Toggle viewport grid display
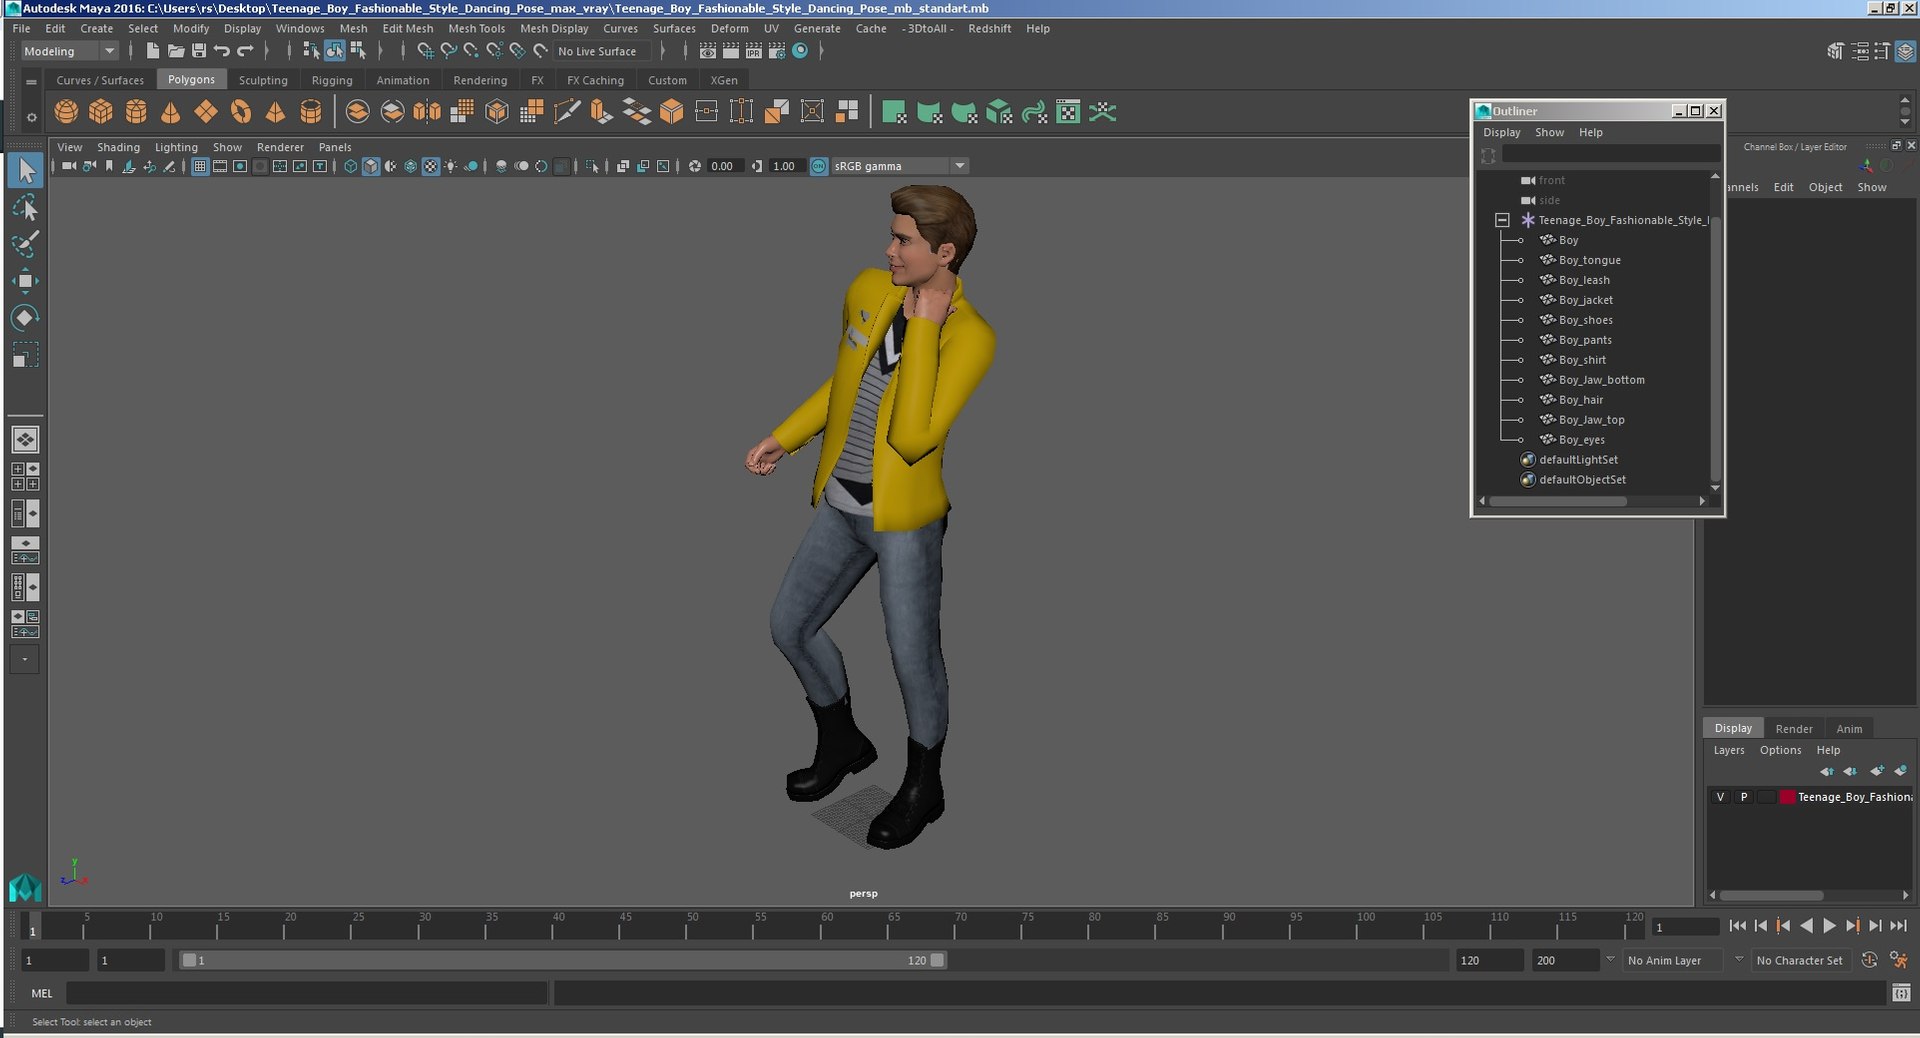The image size is (1920, 1038). point(200,166)
